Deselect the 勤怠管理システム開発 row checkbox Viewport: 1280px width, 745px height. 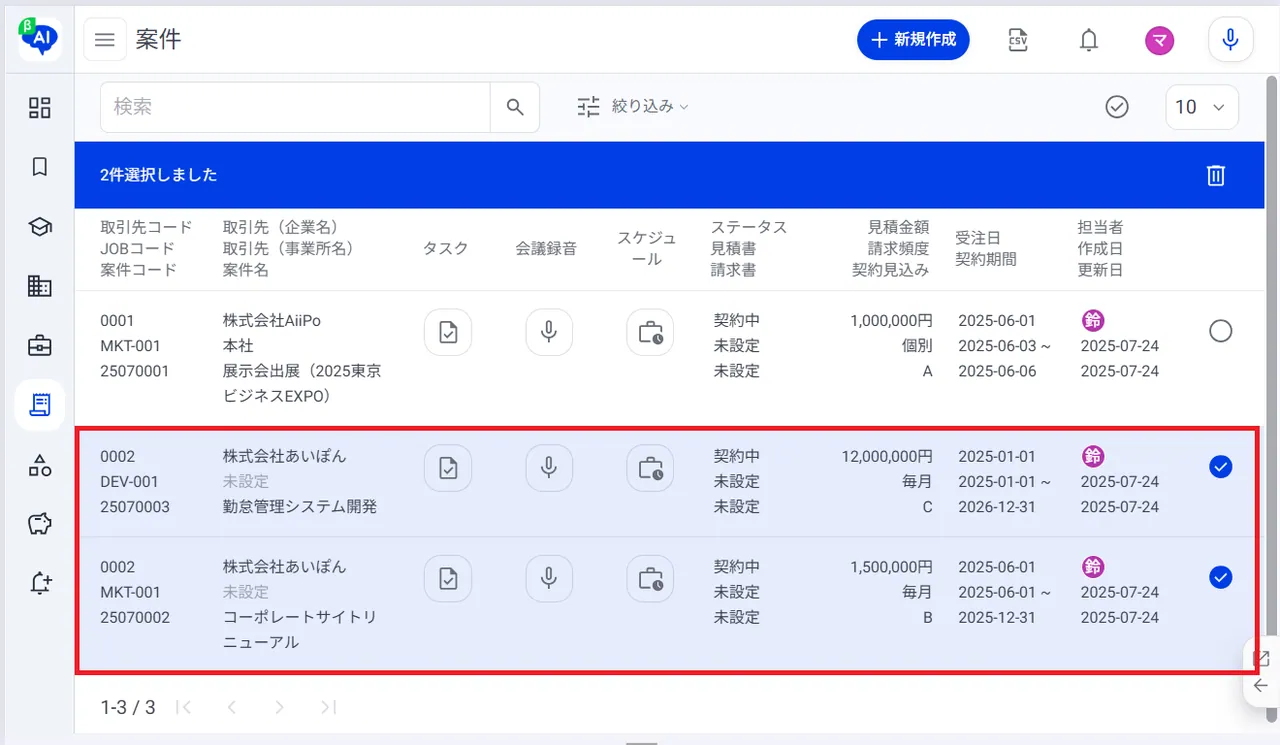point(1220,467)
